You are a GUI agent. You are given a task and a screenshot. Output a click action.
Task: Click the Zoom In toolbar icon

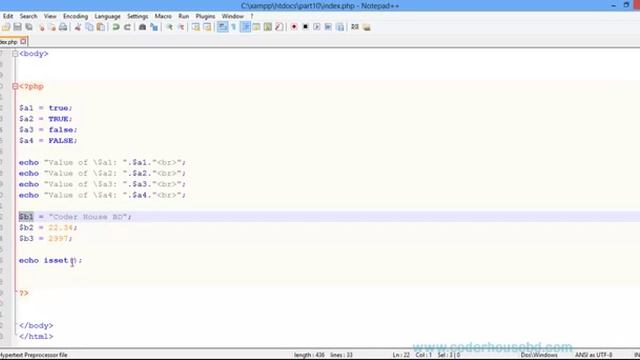tap(169, 27)
